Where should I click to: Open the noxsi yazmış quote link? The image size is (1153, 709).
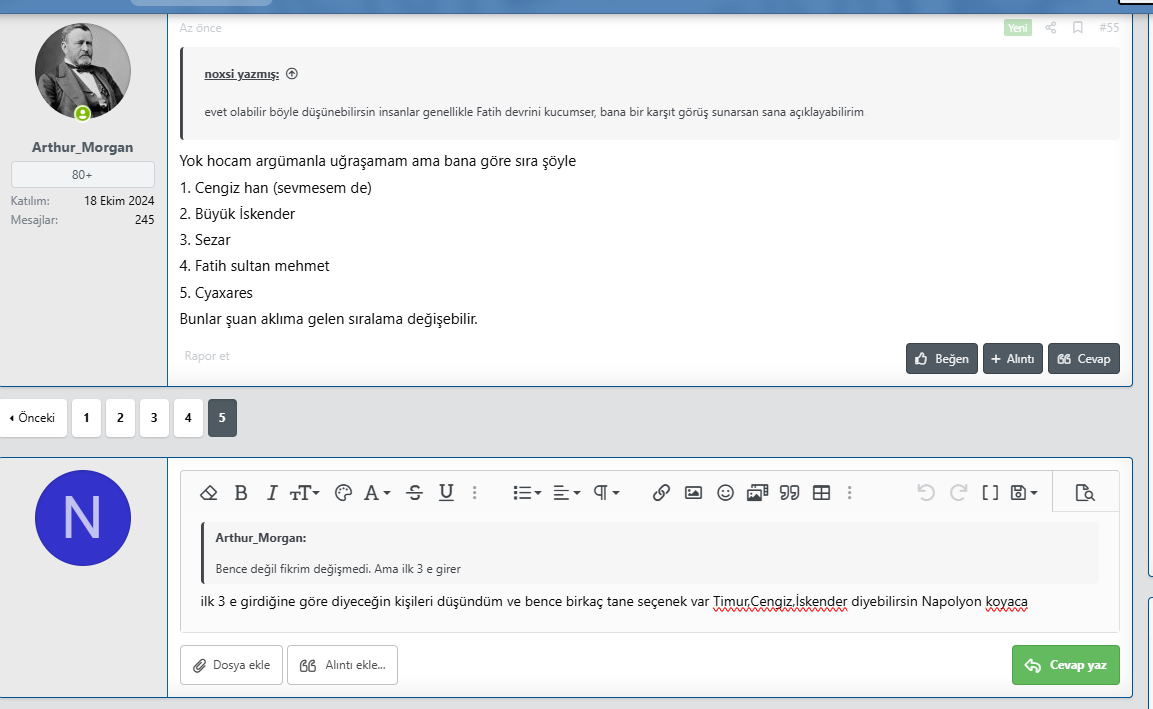241,74
